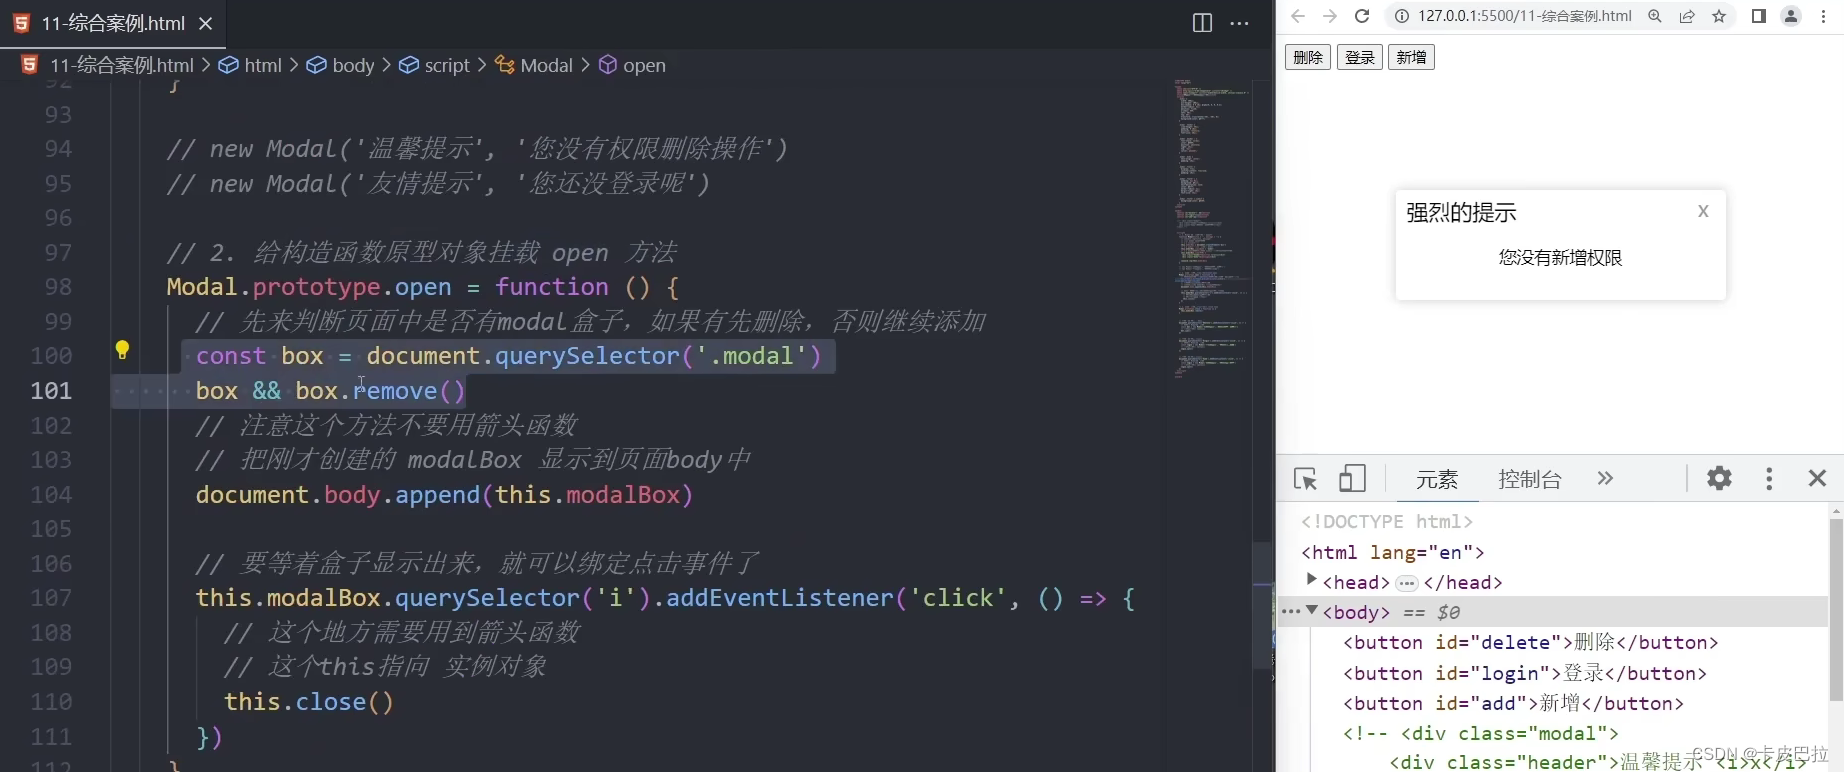Viewport: 1844px width, 772px height.
Task: Click the yellow lightbulb quick-fix icon
Action: pos(122,350)
